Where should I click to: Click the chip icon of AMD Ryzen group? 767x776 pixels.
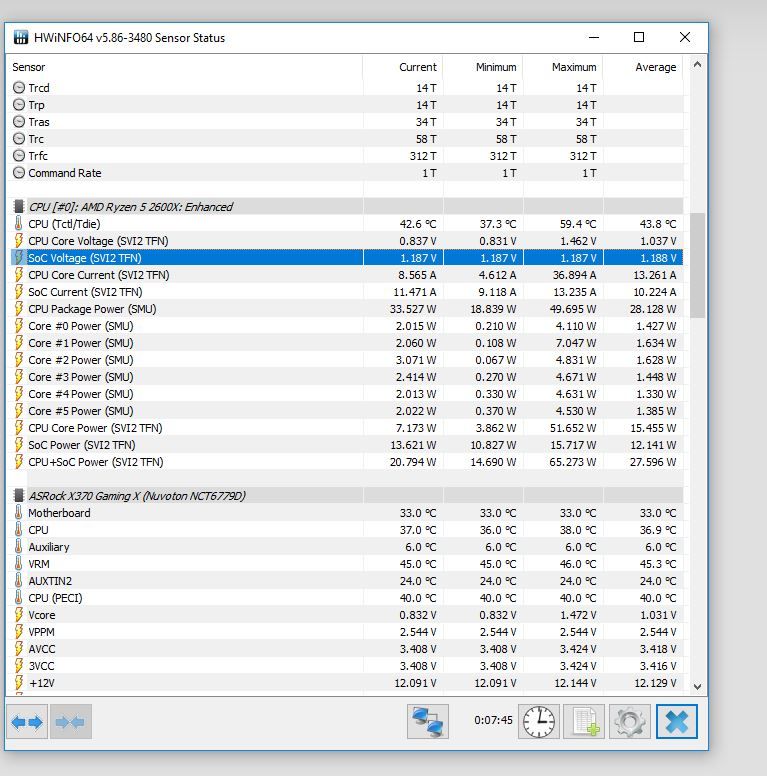pyautogui.click(x=19, y=206)
